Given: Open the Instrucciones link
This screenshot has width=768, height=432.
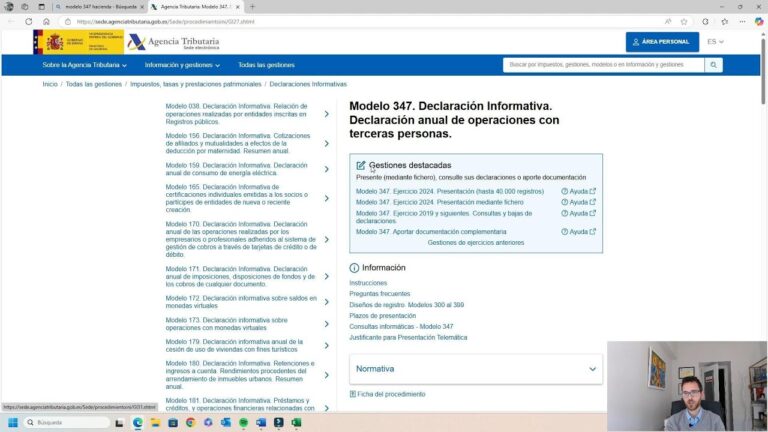Looking at the screenshot, I should (368, 283).
